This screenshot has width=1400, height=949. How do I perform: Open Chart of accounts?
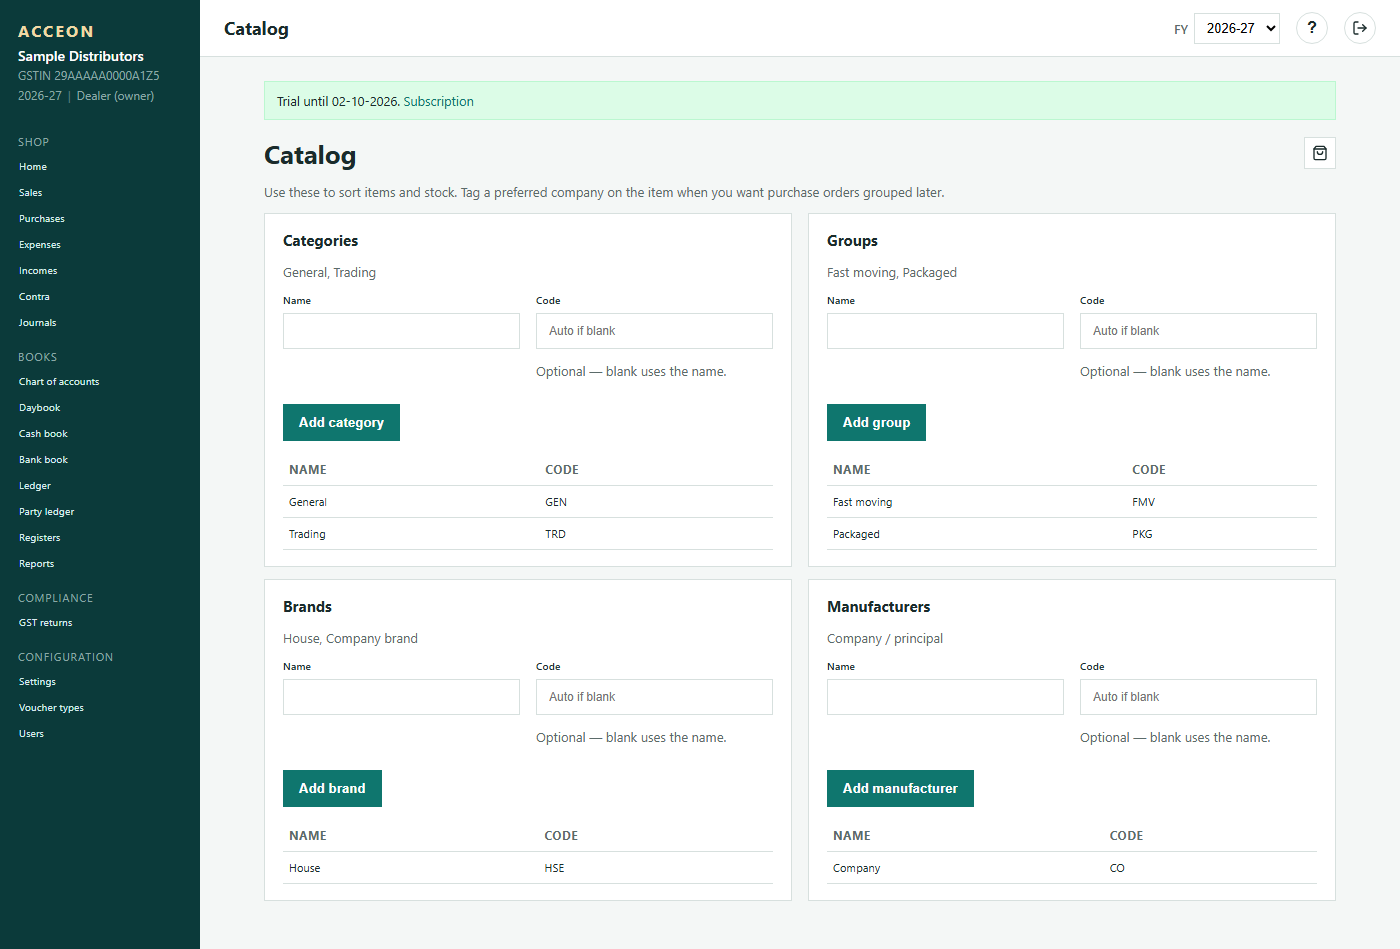tap(59, 382)
